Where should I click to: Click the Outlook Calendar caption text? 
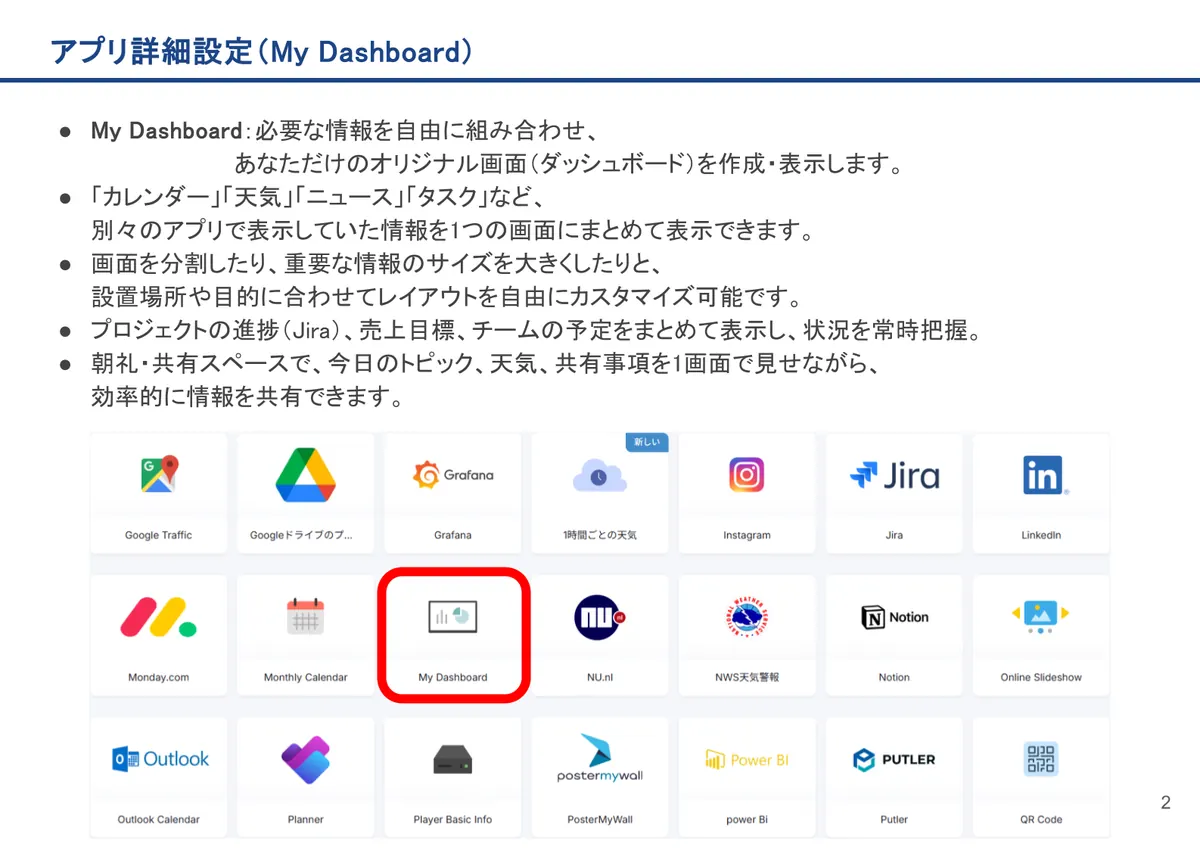click(158, 819)
